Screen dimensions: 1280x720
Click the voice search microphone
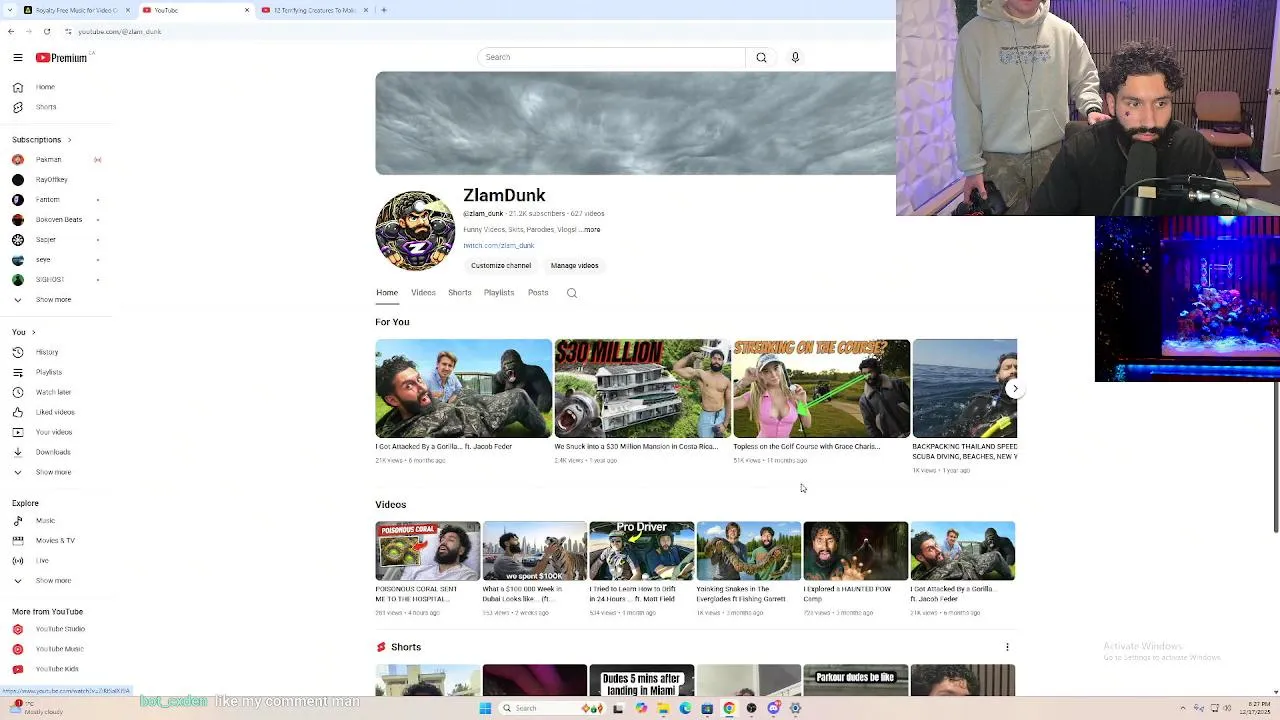click(795, 57)
